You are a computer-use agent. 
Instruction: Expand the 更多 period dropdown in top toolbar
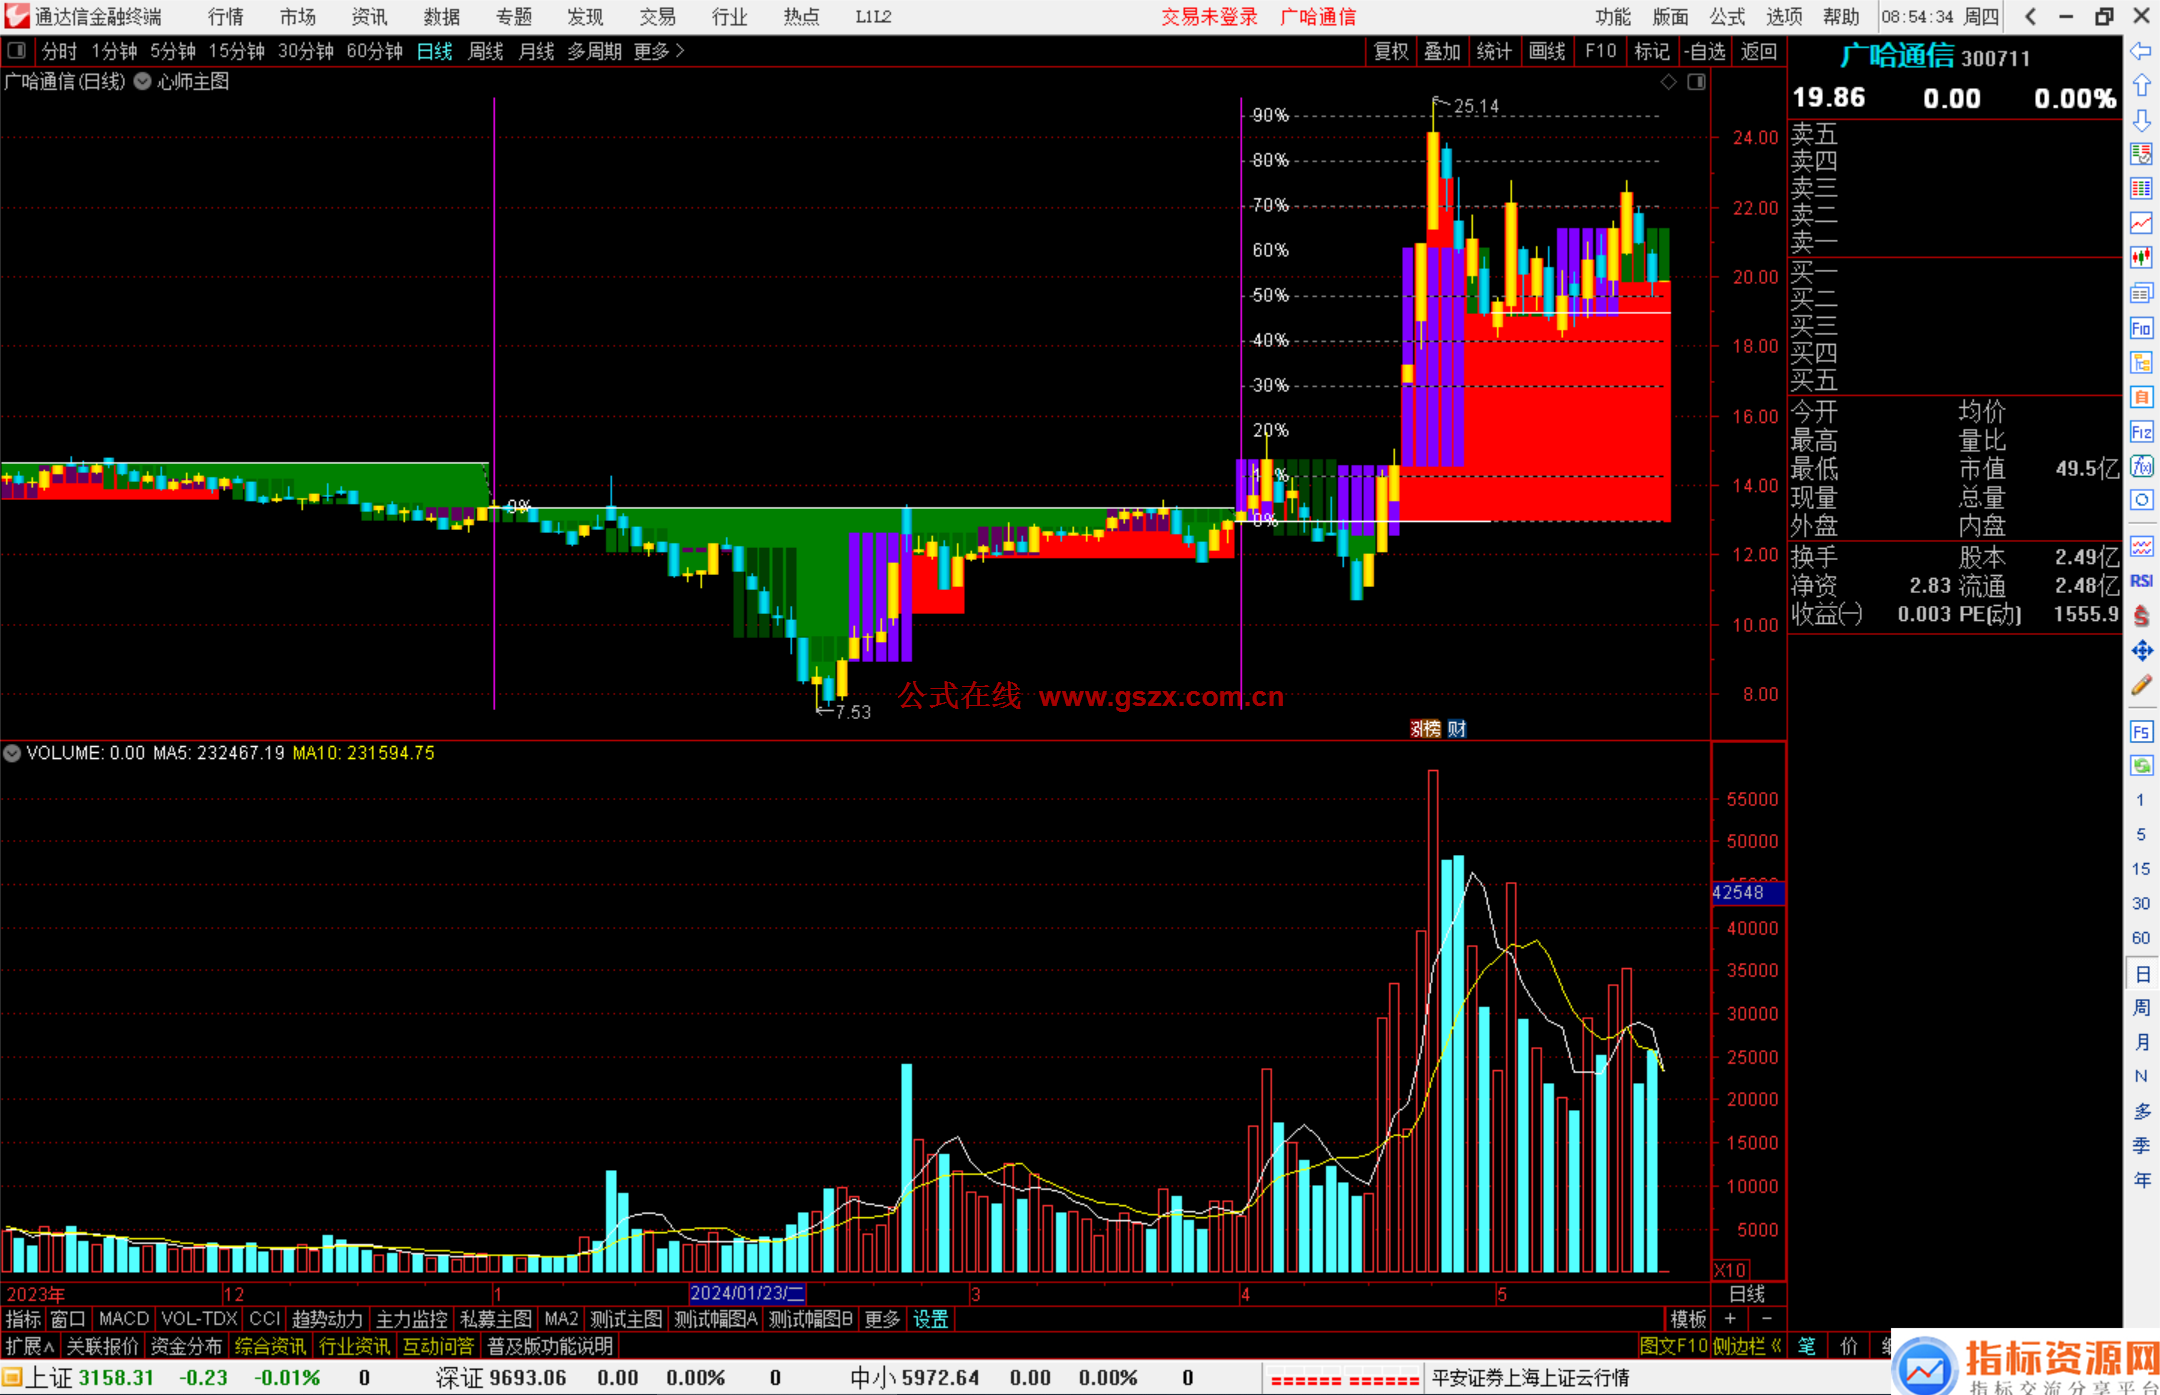[659, 51]
